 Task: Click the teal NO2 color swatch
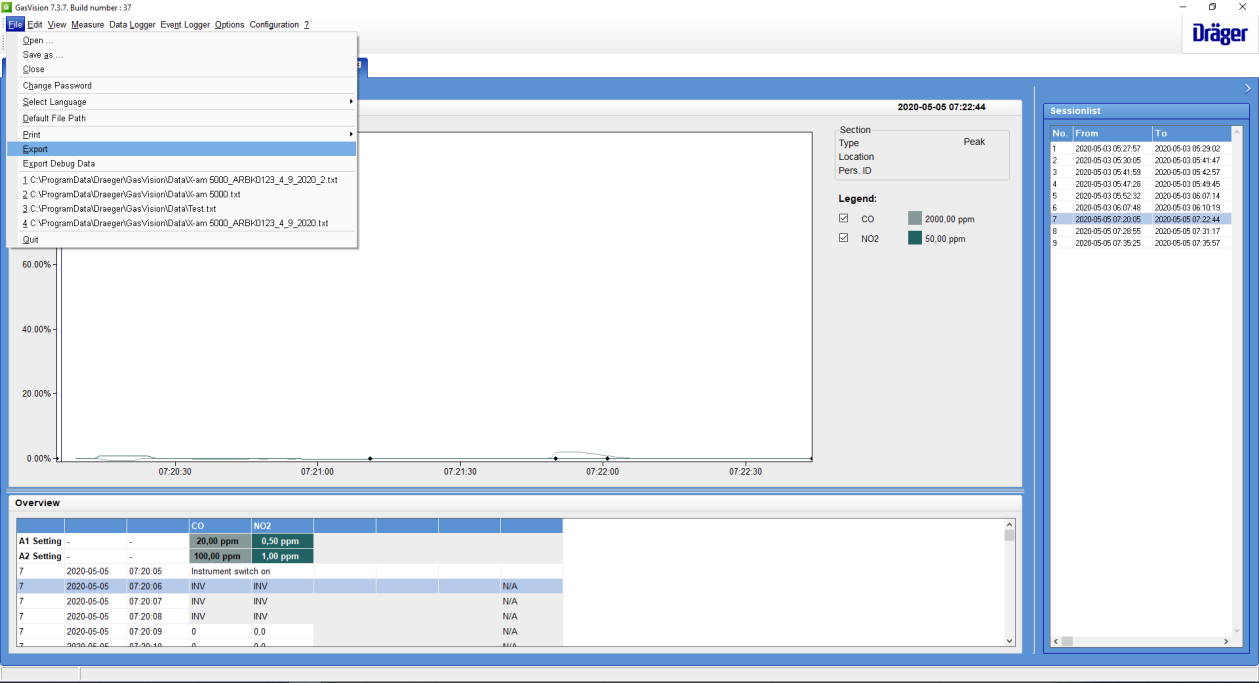[x=914, y=239]
